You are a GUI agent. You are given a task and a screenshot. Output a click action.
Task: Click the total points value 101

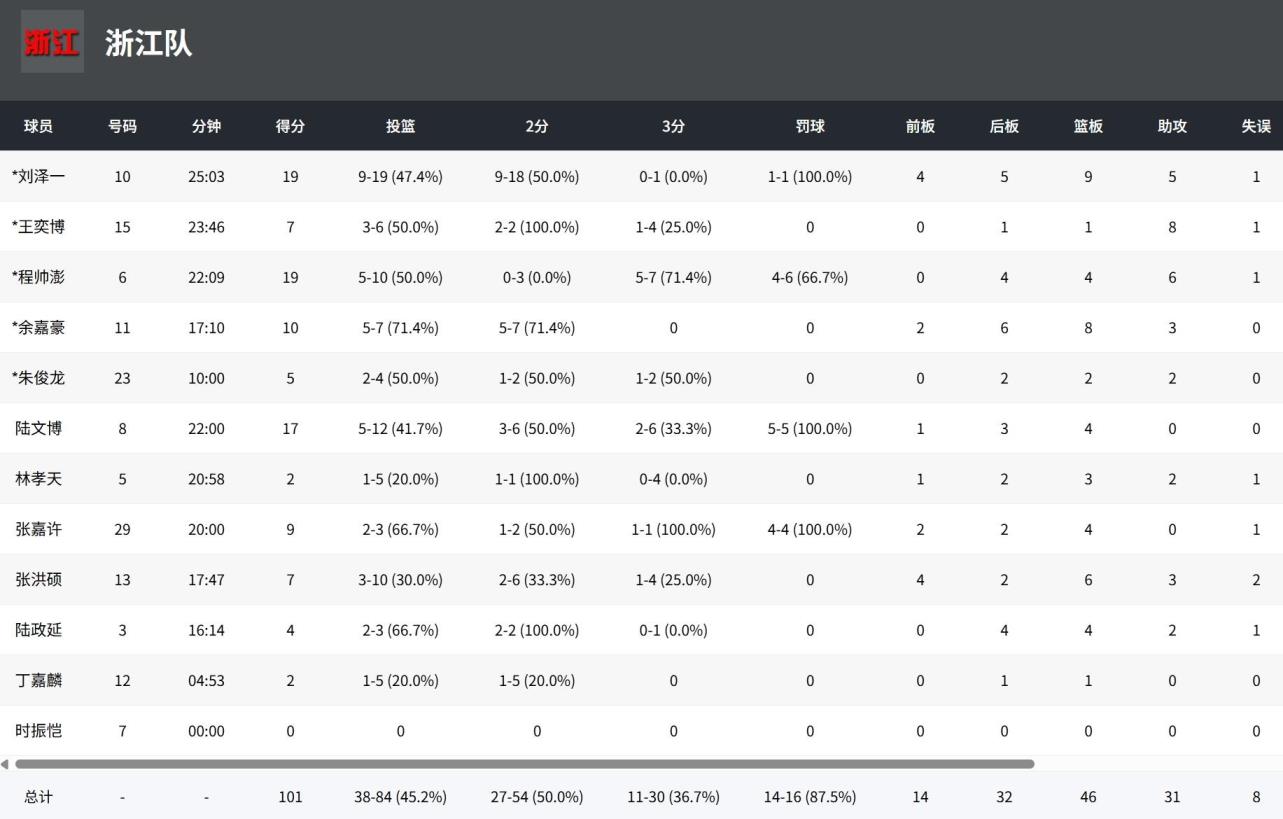pos(290,797)
